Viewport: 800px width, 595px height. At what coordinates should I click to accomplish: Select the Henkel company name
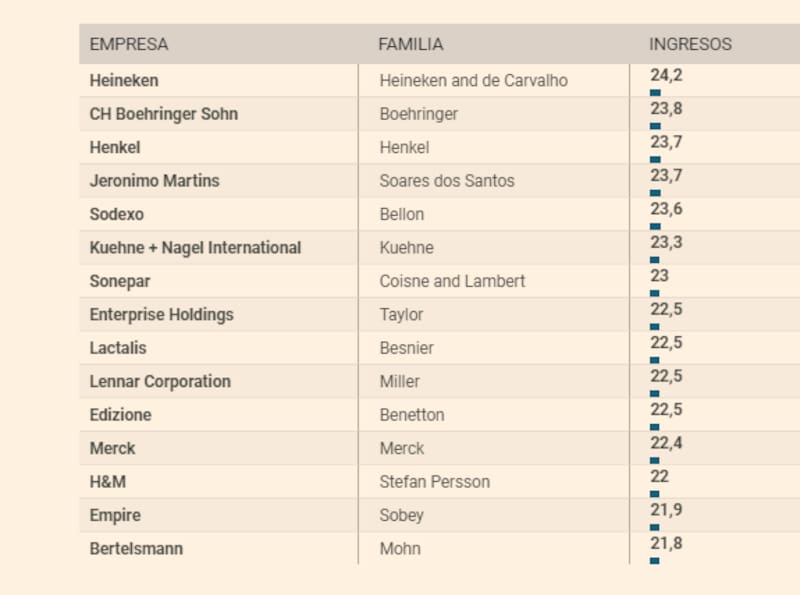(115, 147)
